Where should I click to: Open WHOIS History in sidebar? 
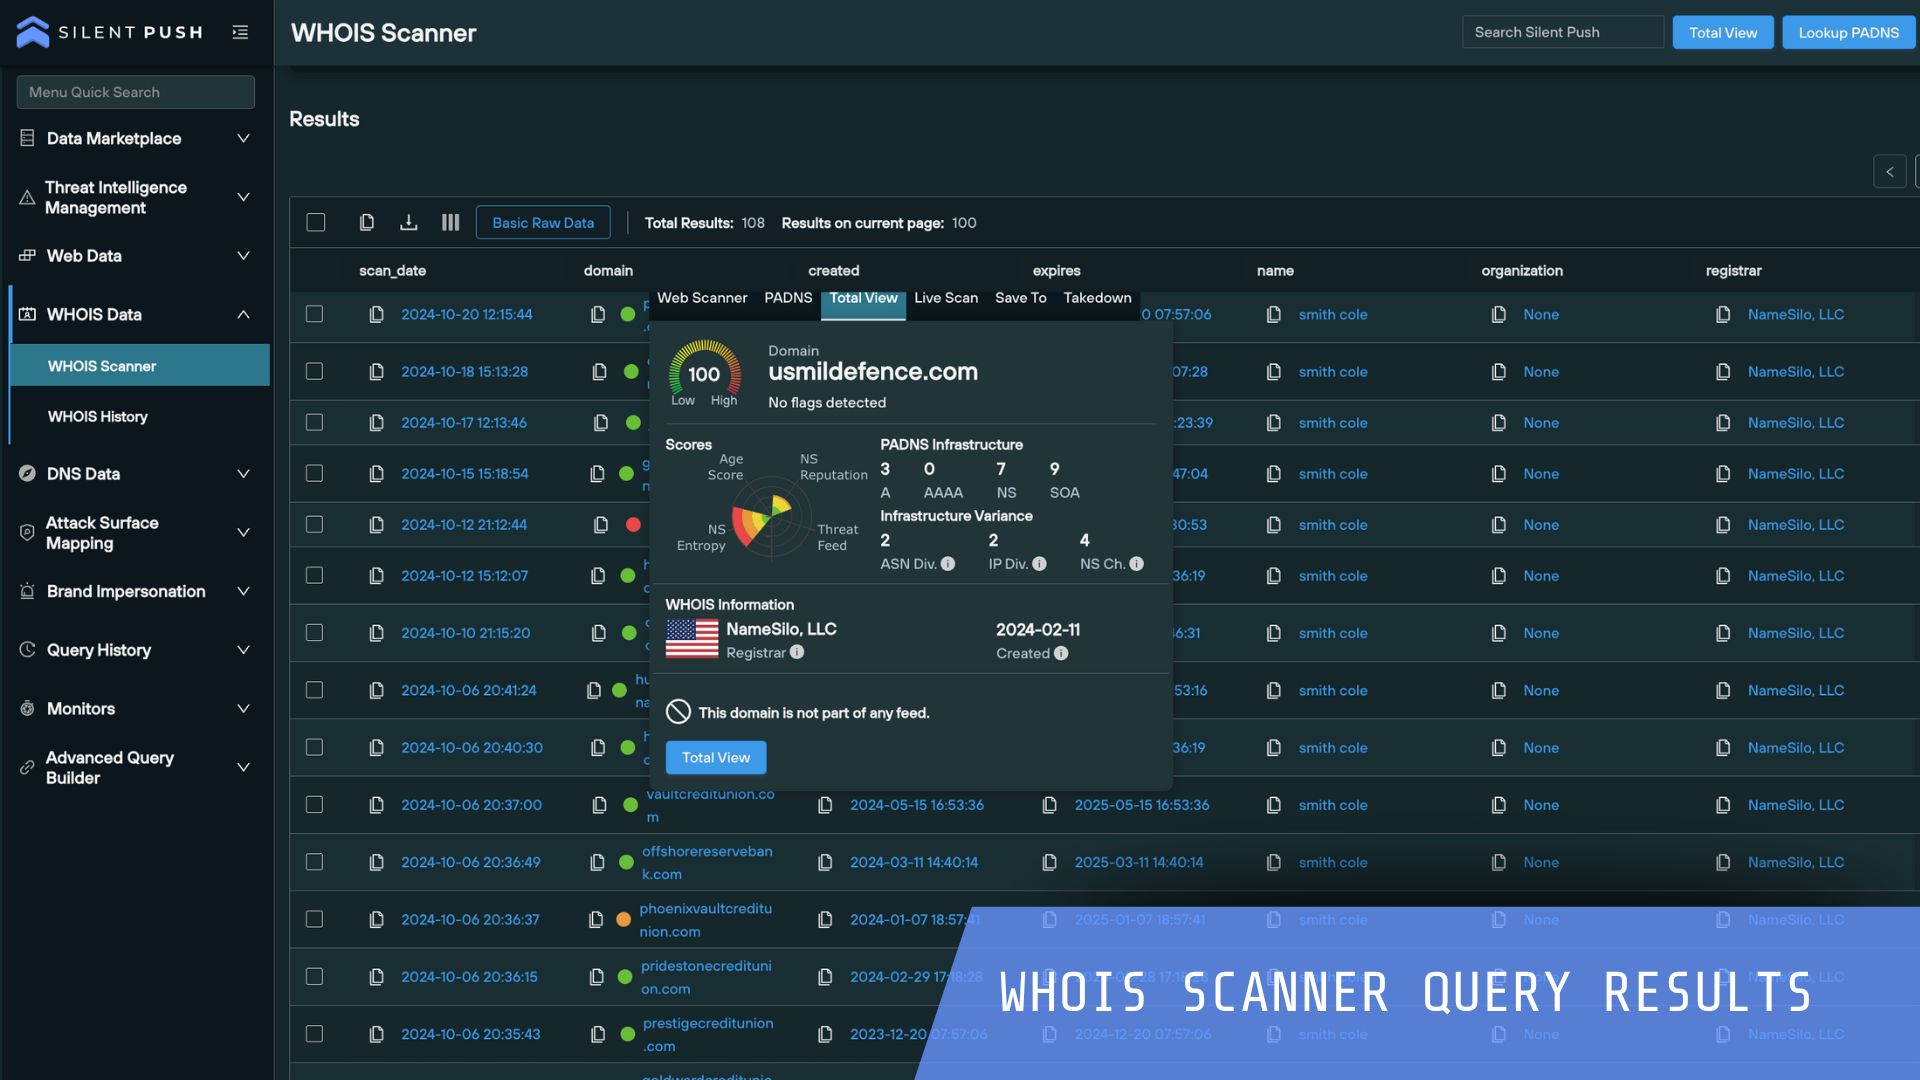(98, 416)
